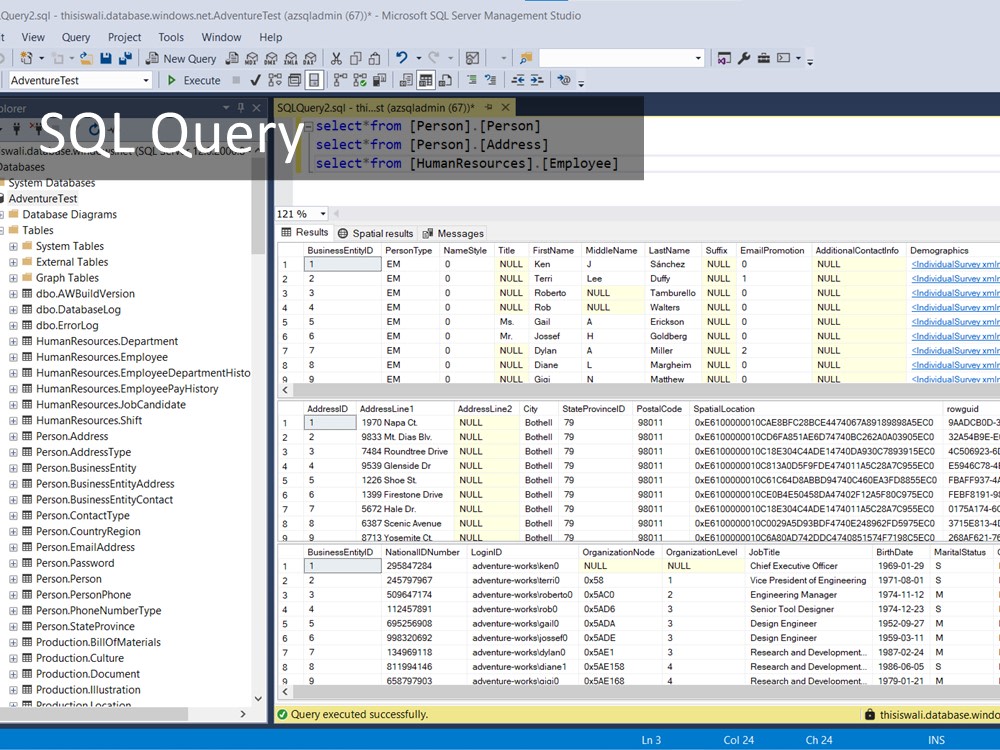Click the Save file icon
The image size is (1000, 750).
pyautogui.click(x=106, y=59)
